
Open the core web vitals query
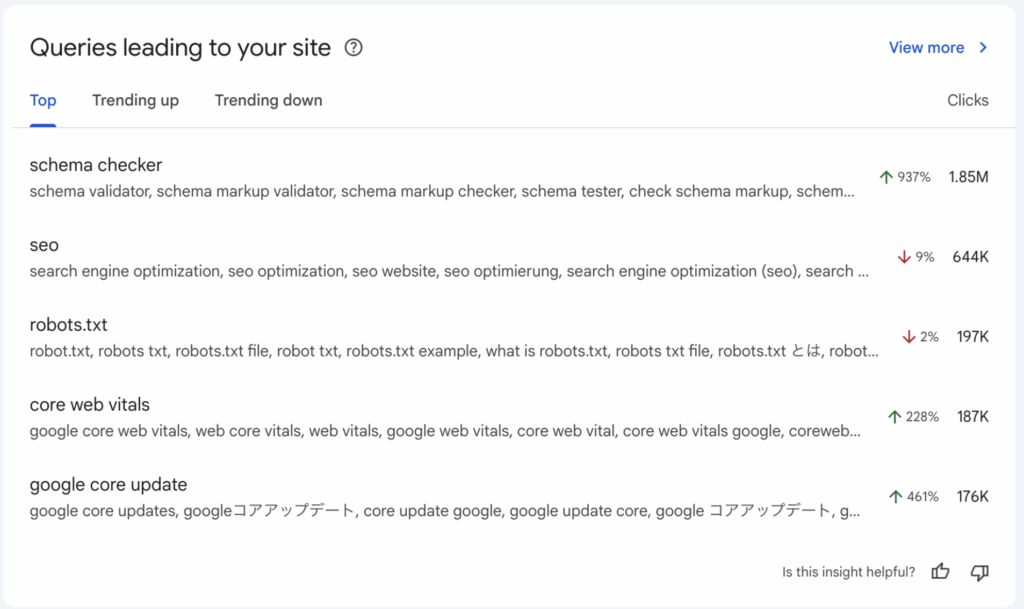(x=90, y=405)
